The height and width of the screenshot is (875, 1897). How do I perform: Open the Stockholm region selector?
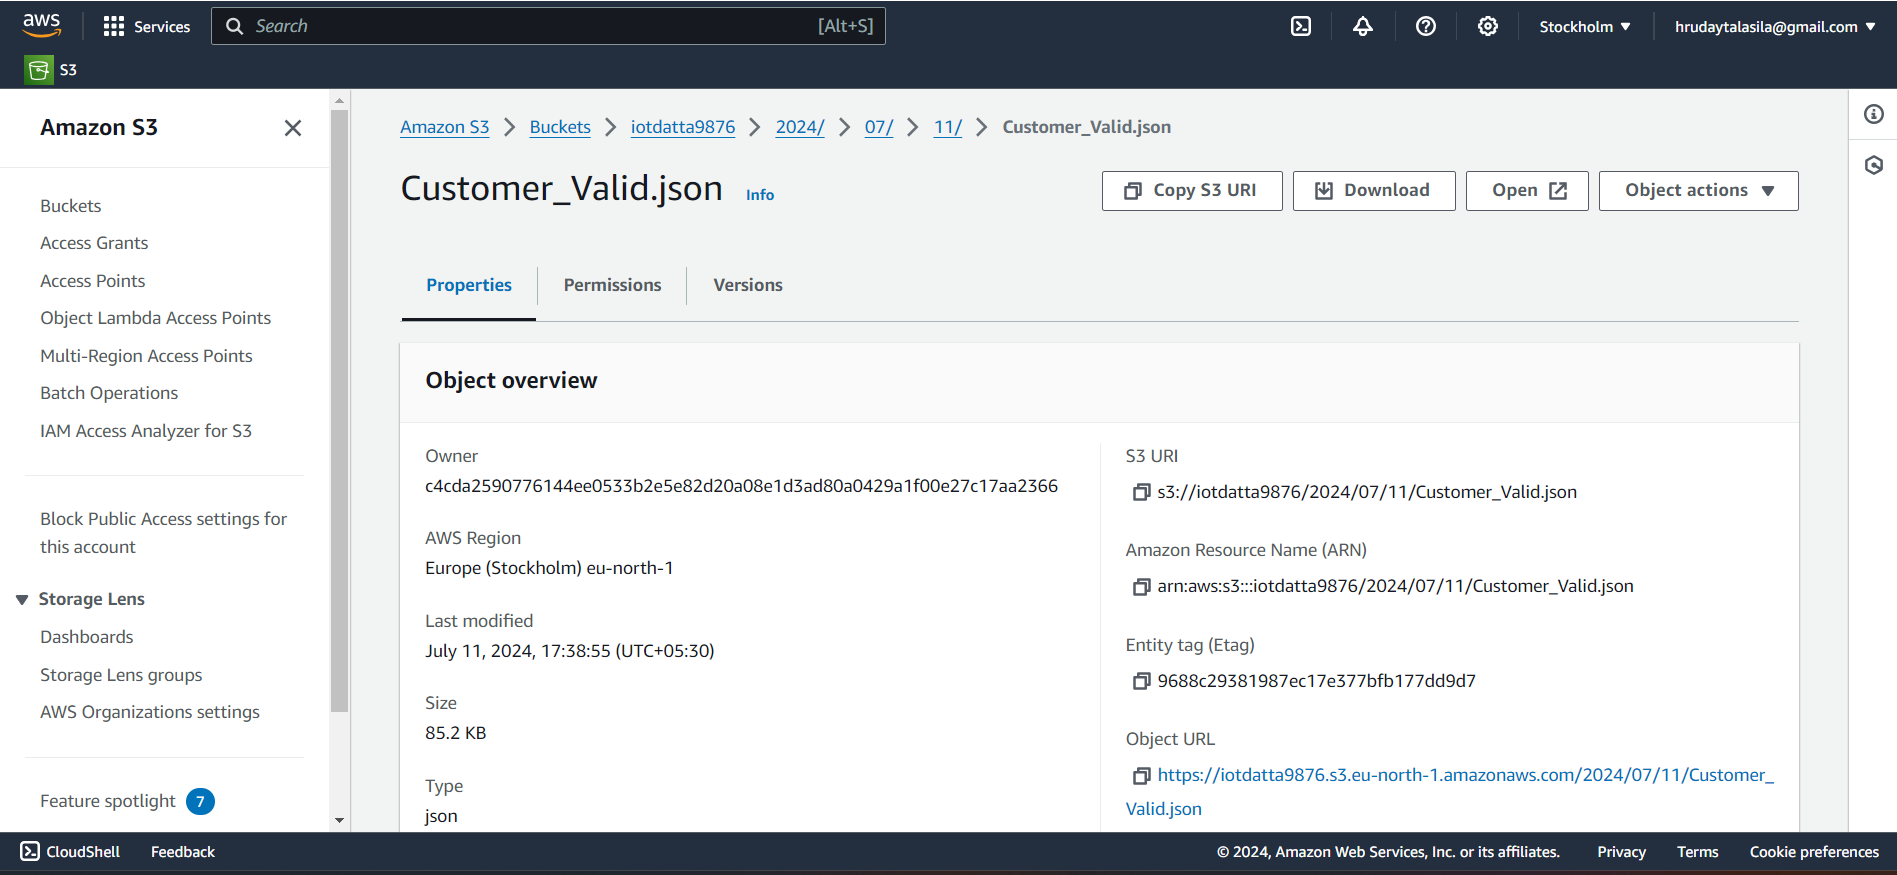[x=1584, y=27]
